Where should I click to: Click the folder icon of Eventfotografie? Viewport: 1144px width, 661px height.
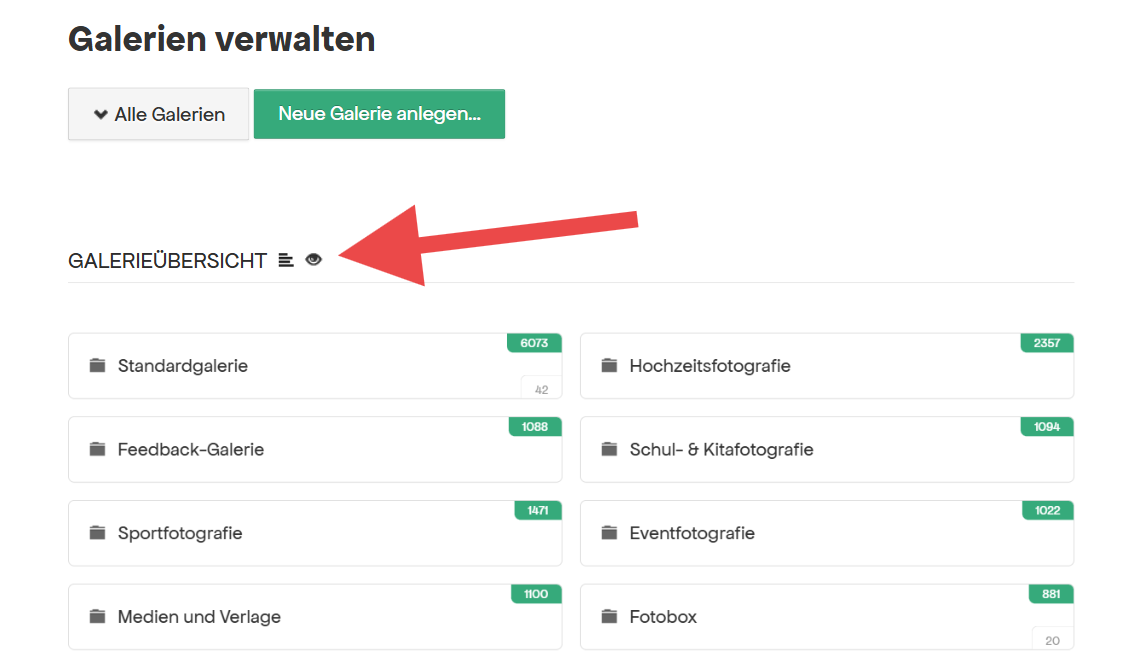[x=609, y=533]
